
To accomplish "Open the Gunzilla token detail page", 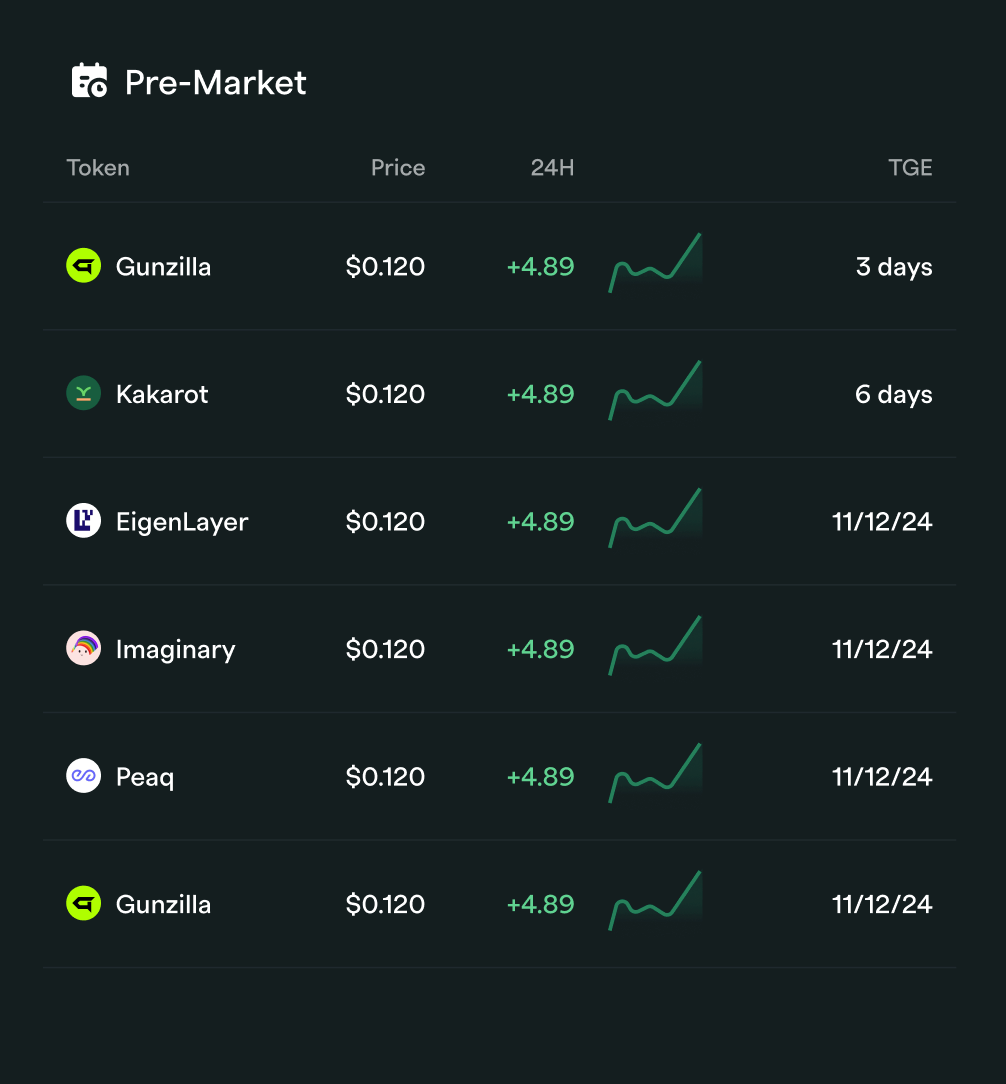I will tap(164, 266).
